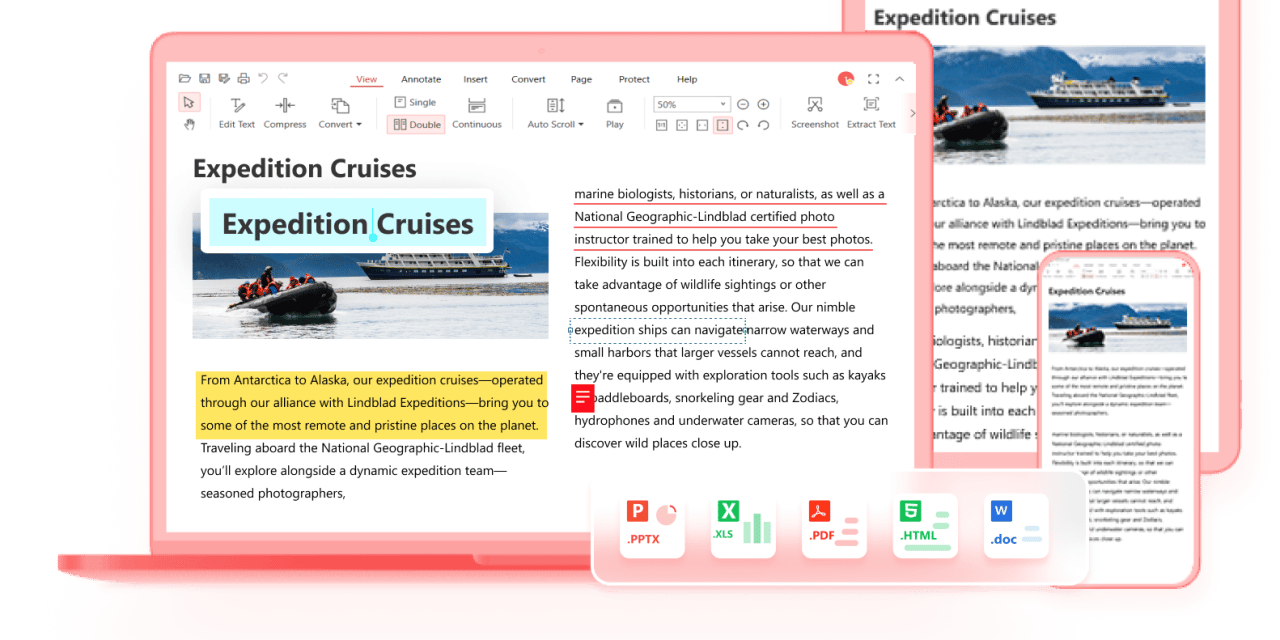Take a Screenshot with the toolbar tool
This screenshot has height=640, width=1280.
[x=815, y=112]
